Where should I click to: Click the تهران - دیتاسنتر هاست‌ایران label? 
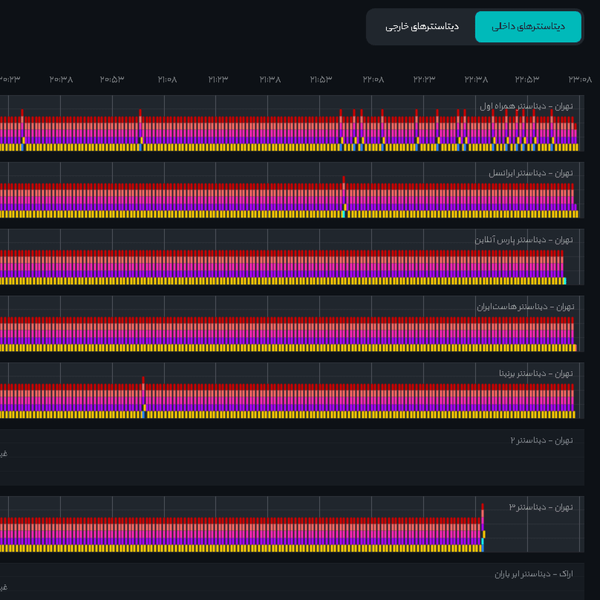[525, 307]
